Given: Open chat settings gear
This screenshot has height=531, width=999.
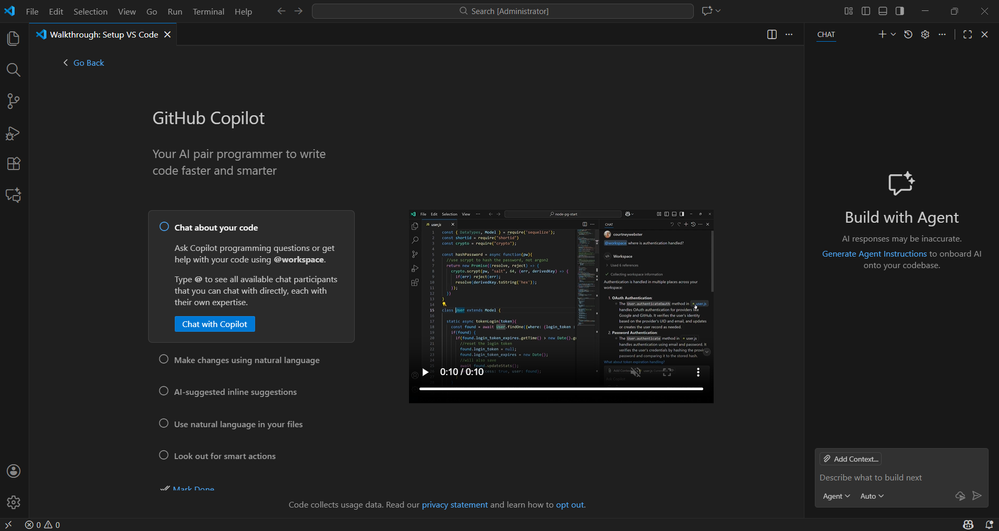Looking at the screenshot, I should [x=925, y=34].
